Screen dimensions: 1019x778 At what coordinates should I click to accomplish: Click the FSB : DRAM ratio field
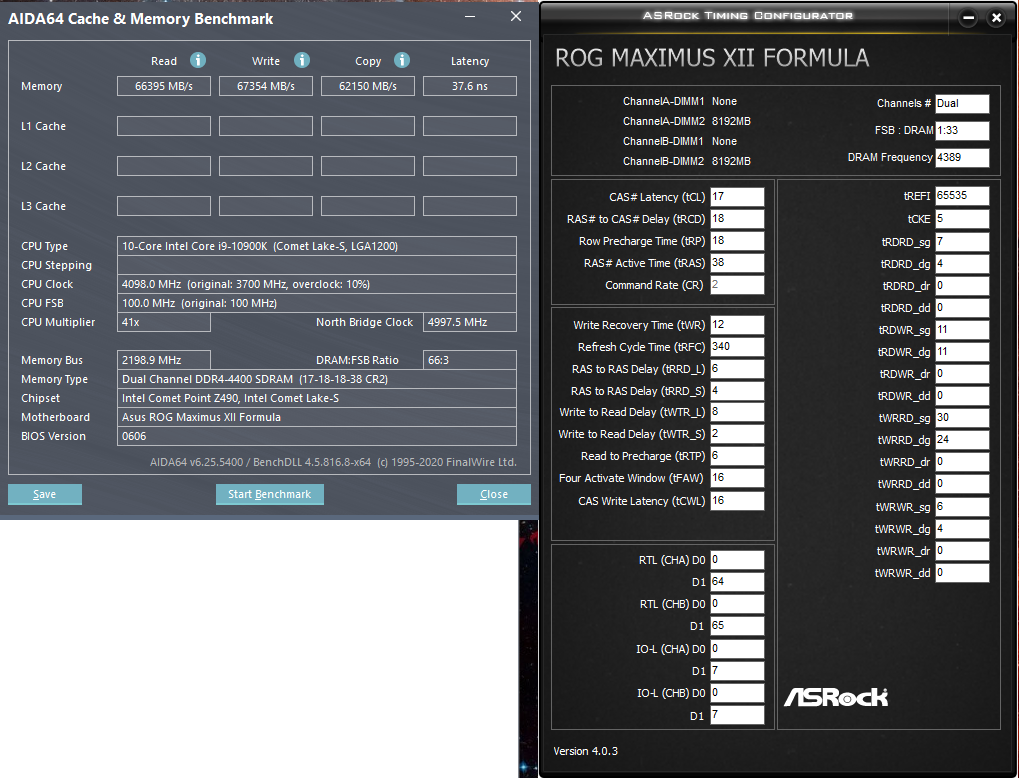963,129
